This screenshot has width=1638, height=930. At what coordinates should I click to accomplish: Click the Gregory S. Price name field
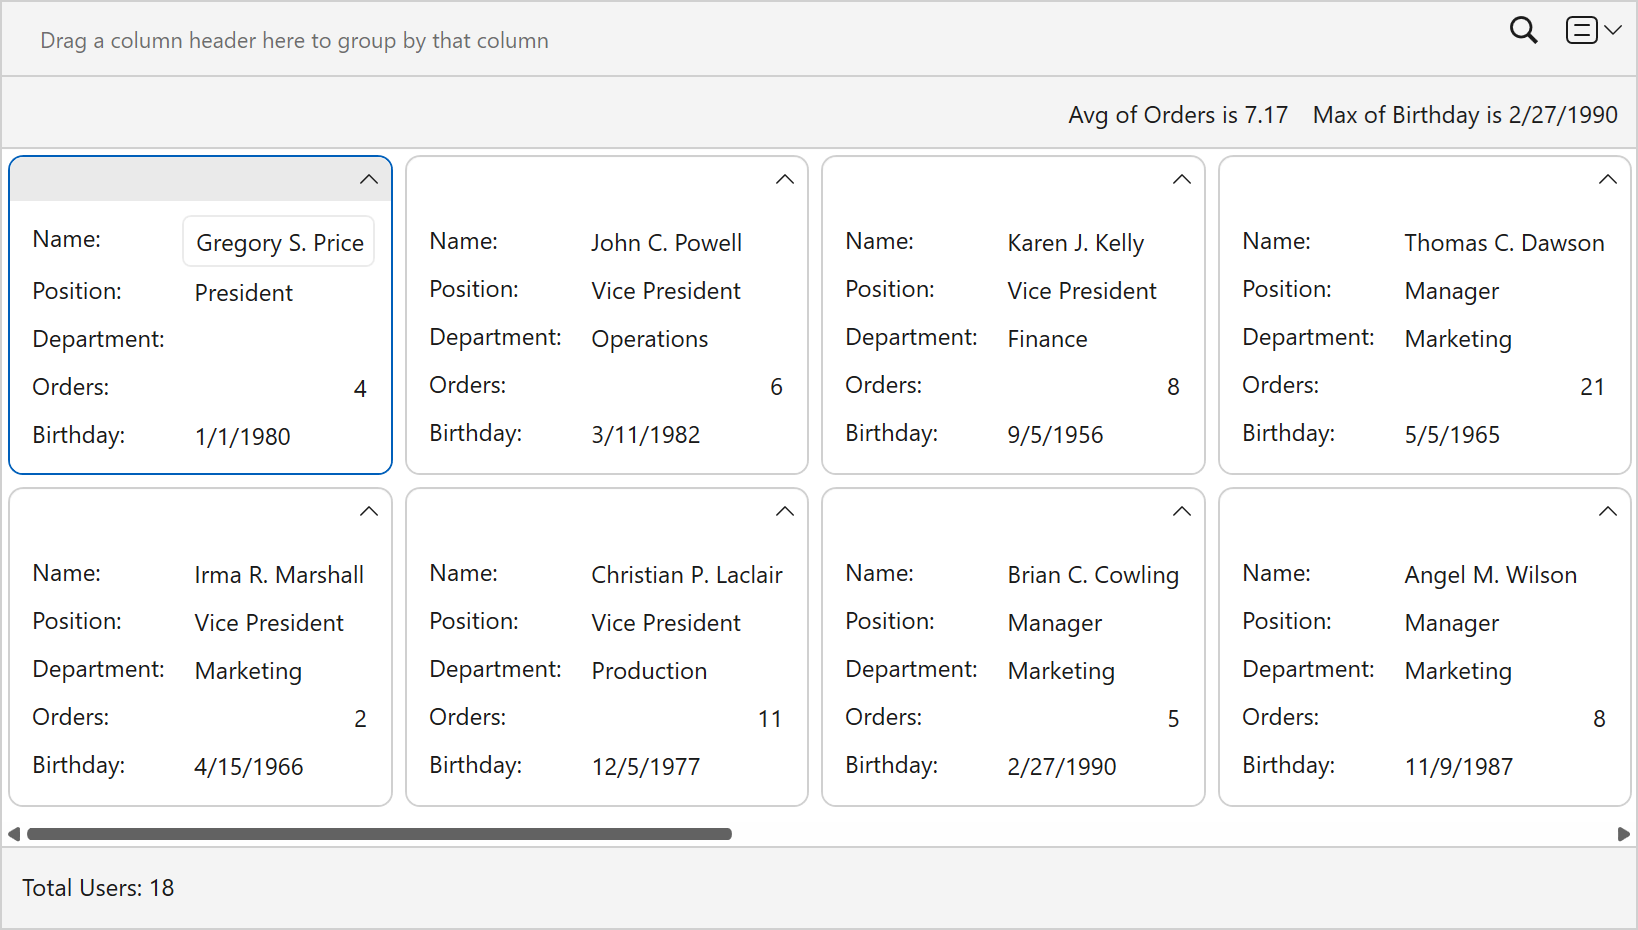click(279, 243)
